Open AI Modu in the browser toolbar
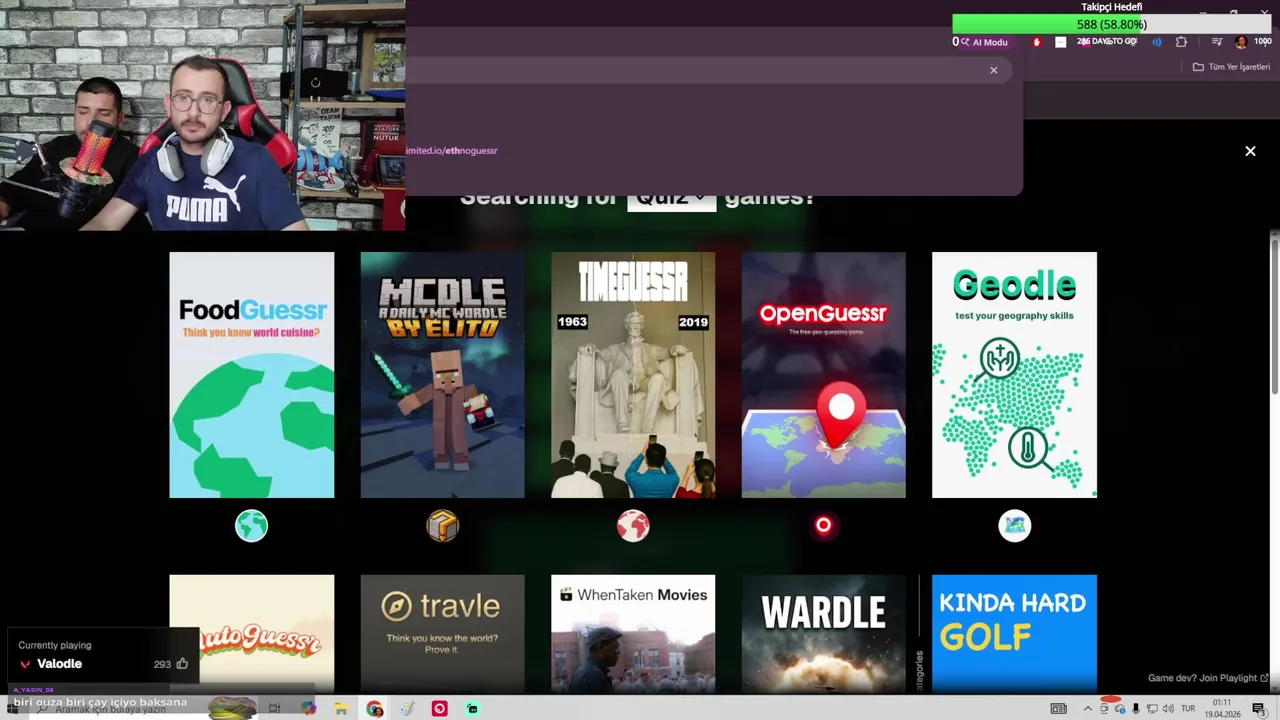Viewport: 1280px width, 720px height. click(983, 42)
